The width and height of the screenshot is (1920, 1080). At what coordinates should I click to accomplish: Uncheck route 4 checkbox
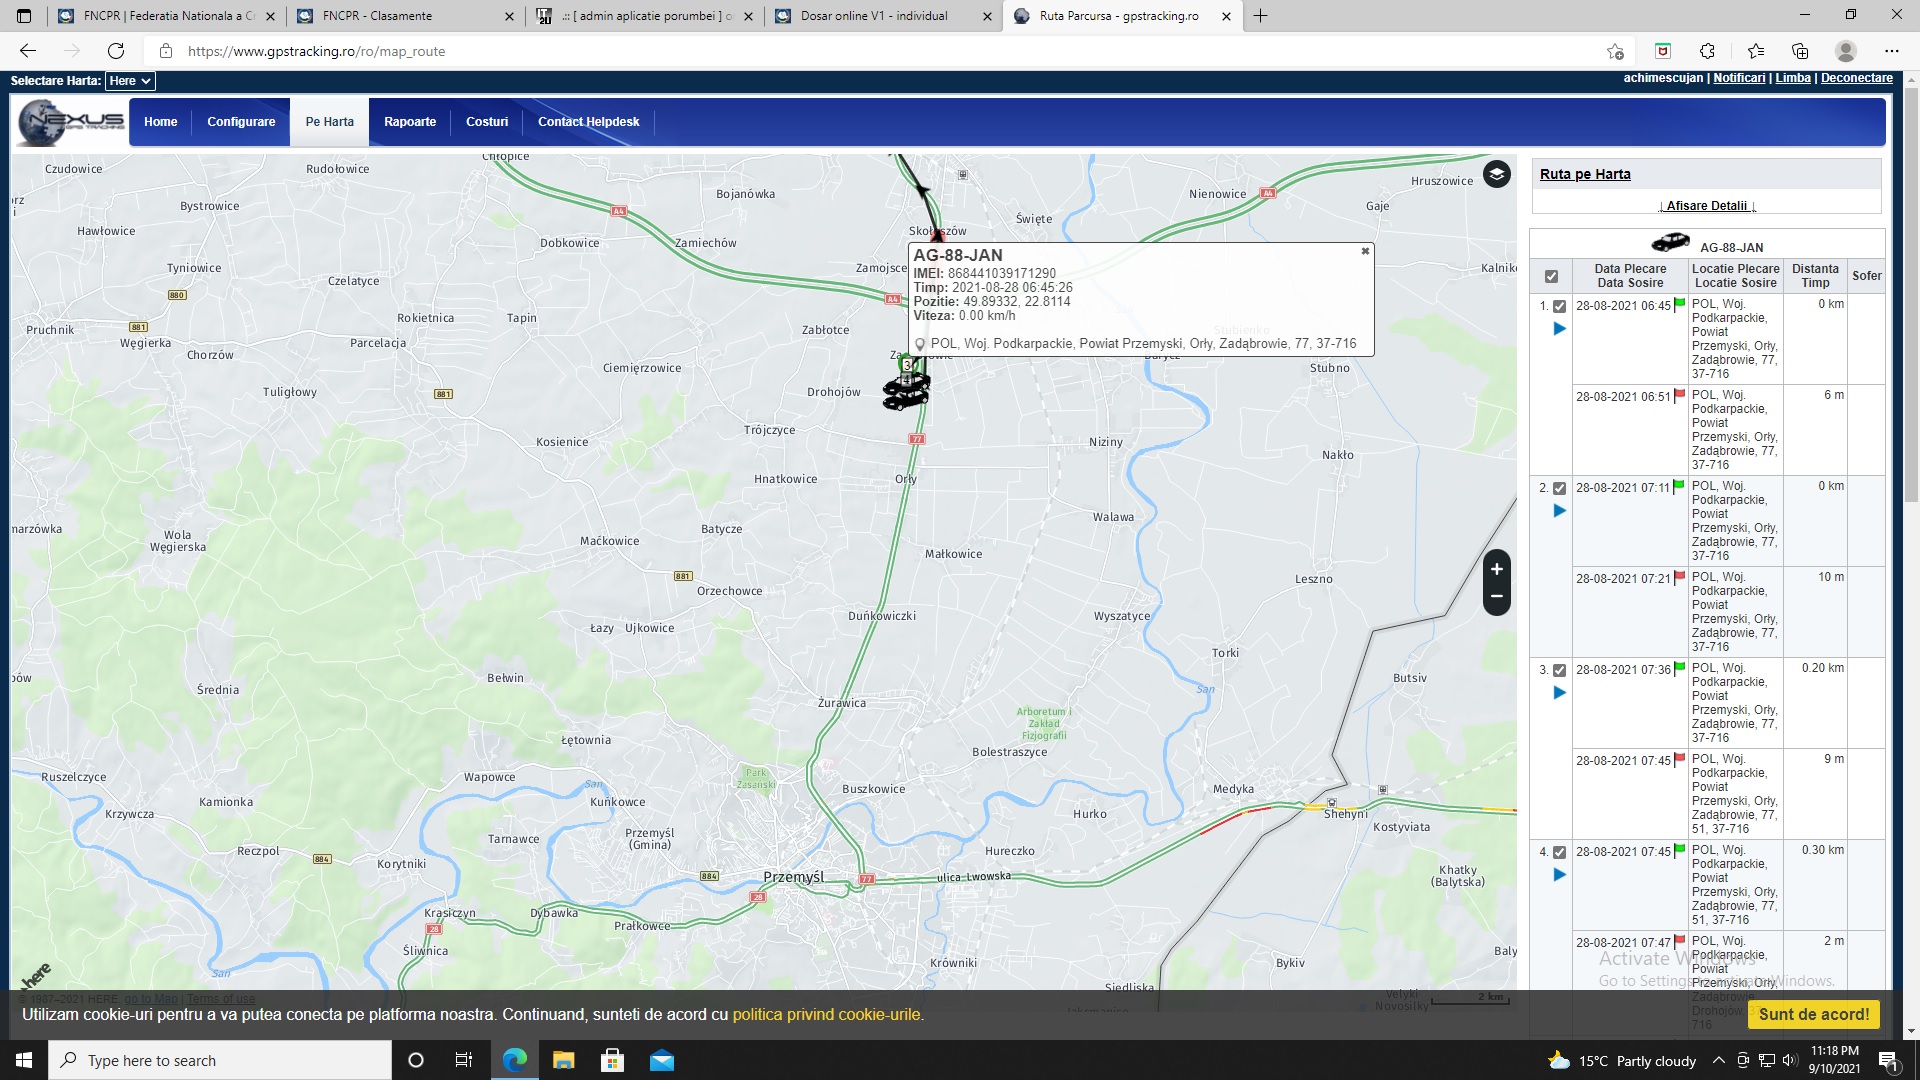(1559, 852)
